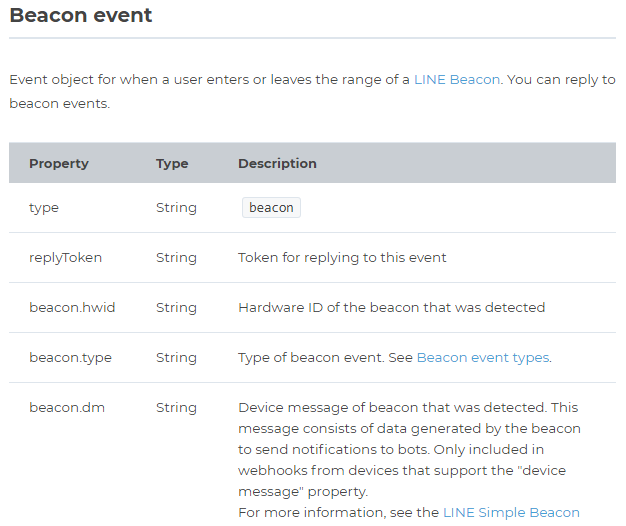Image resolution: width=626 pixels, height=526 pixels.
Task: Click the Beacon event heading
Action: click(81, 16)
